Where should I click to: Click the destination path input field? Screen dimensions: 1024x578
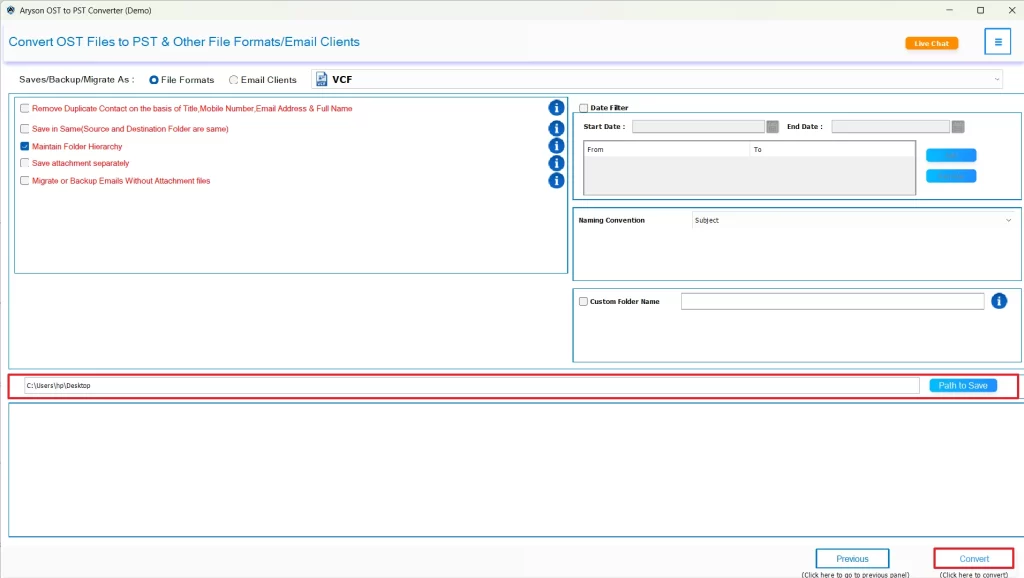coord(470,385)
